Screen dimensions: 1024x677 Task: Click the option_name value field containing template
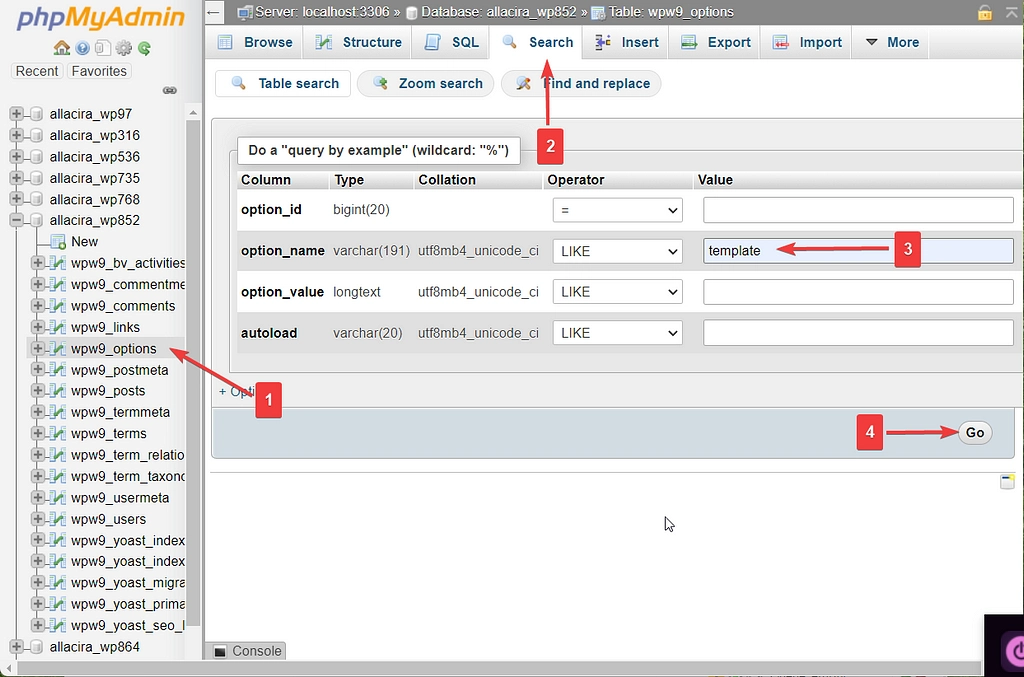[858, 251]
